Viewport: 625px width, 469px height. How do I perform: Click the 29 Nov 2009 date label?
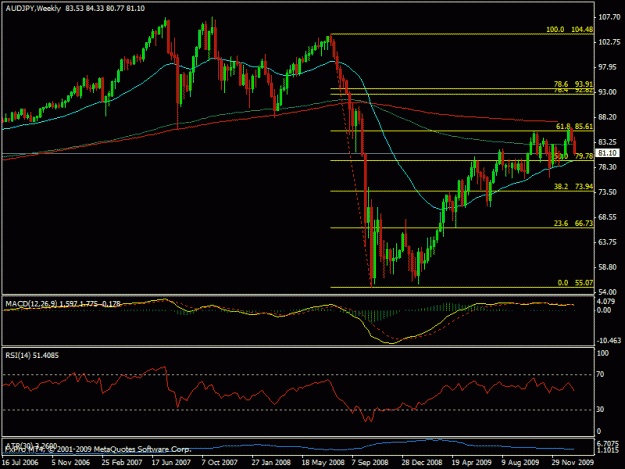point(572,462)
